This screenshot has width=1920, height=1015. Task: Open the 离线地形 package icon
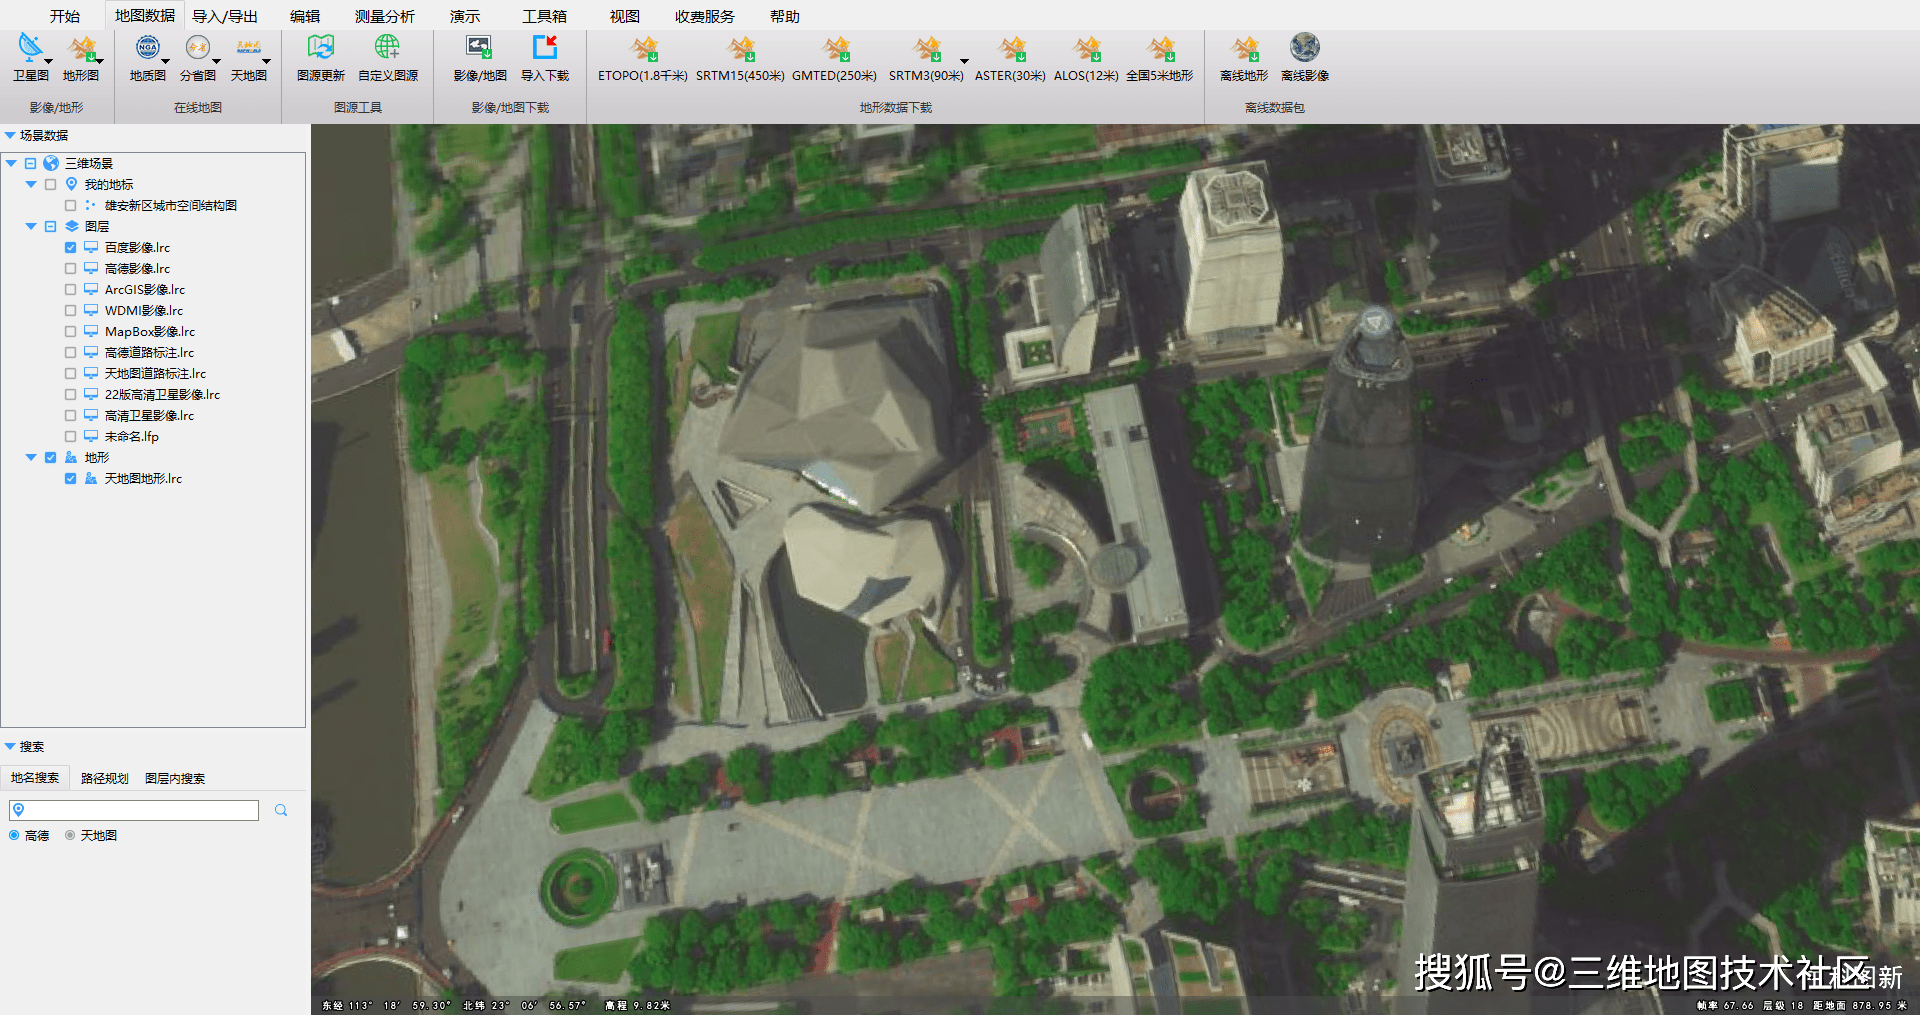tap(1244, 48)
